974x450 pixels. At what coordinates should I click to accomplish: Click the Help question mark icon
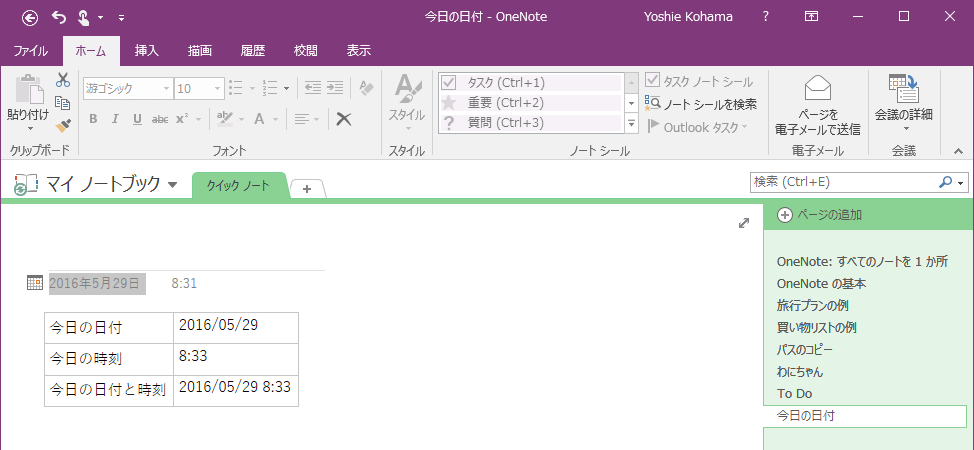[766, 17]
